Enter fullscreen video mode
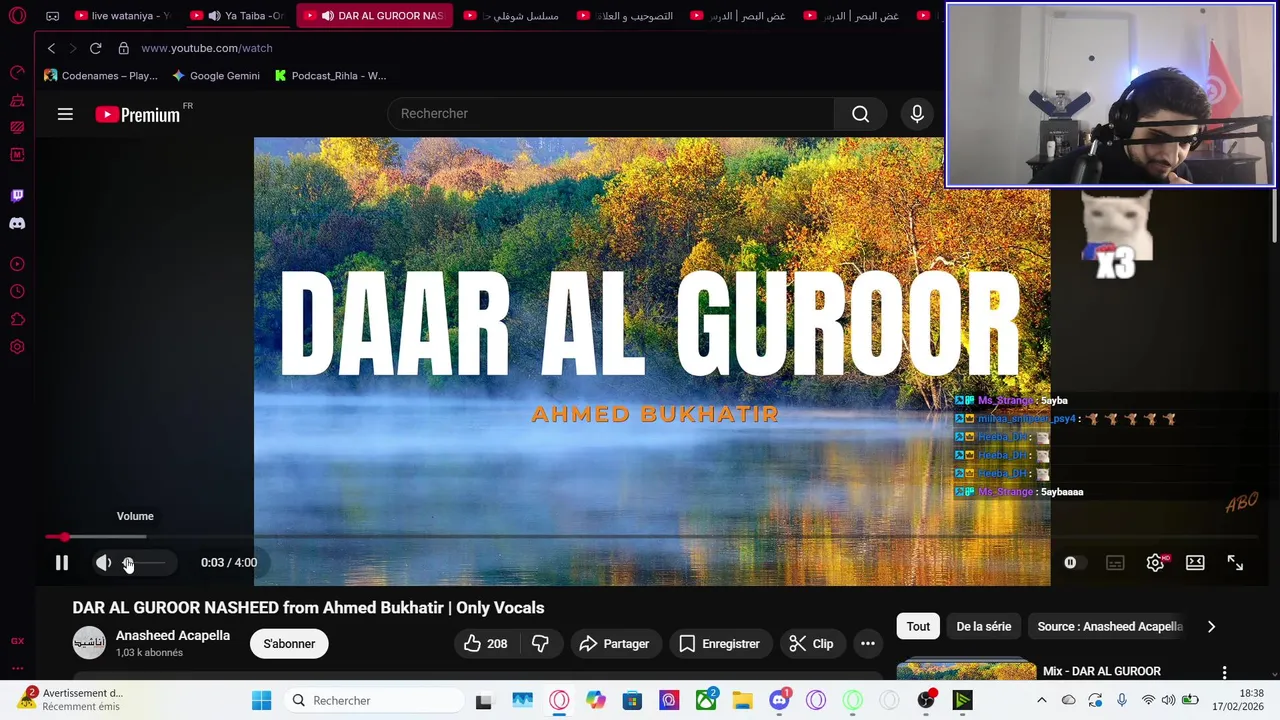This screenshot has width=1280, height=720. [1235, 563]
